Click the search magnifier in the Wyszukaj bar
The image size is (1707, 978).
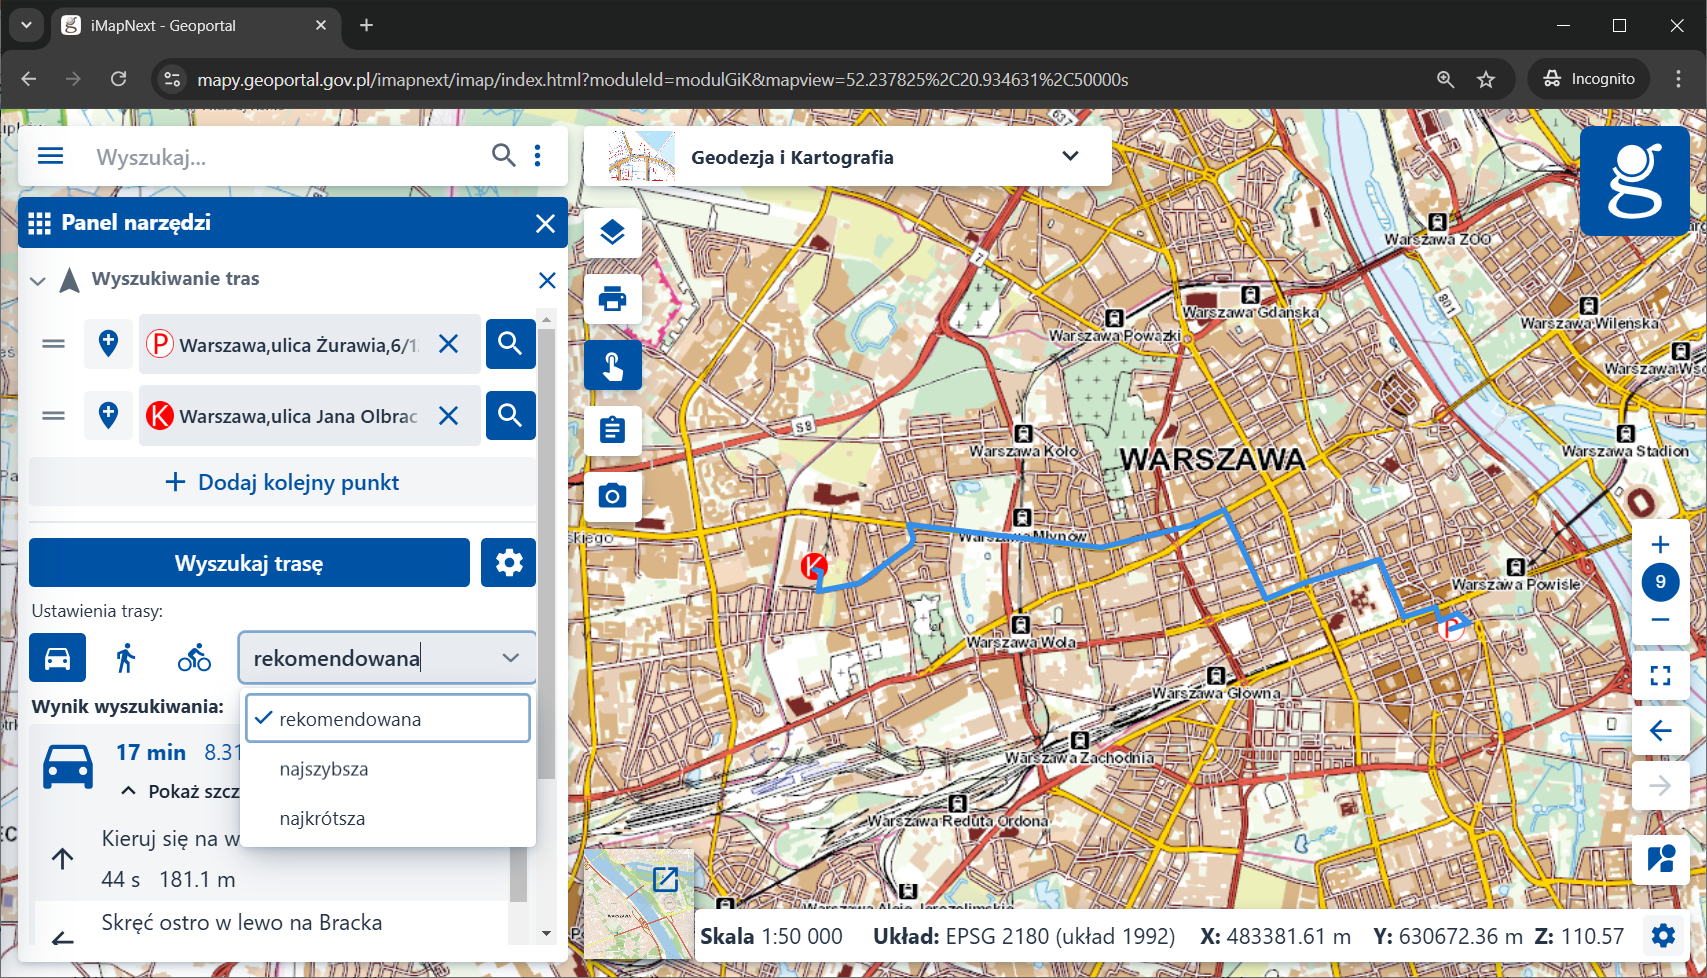504,155
